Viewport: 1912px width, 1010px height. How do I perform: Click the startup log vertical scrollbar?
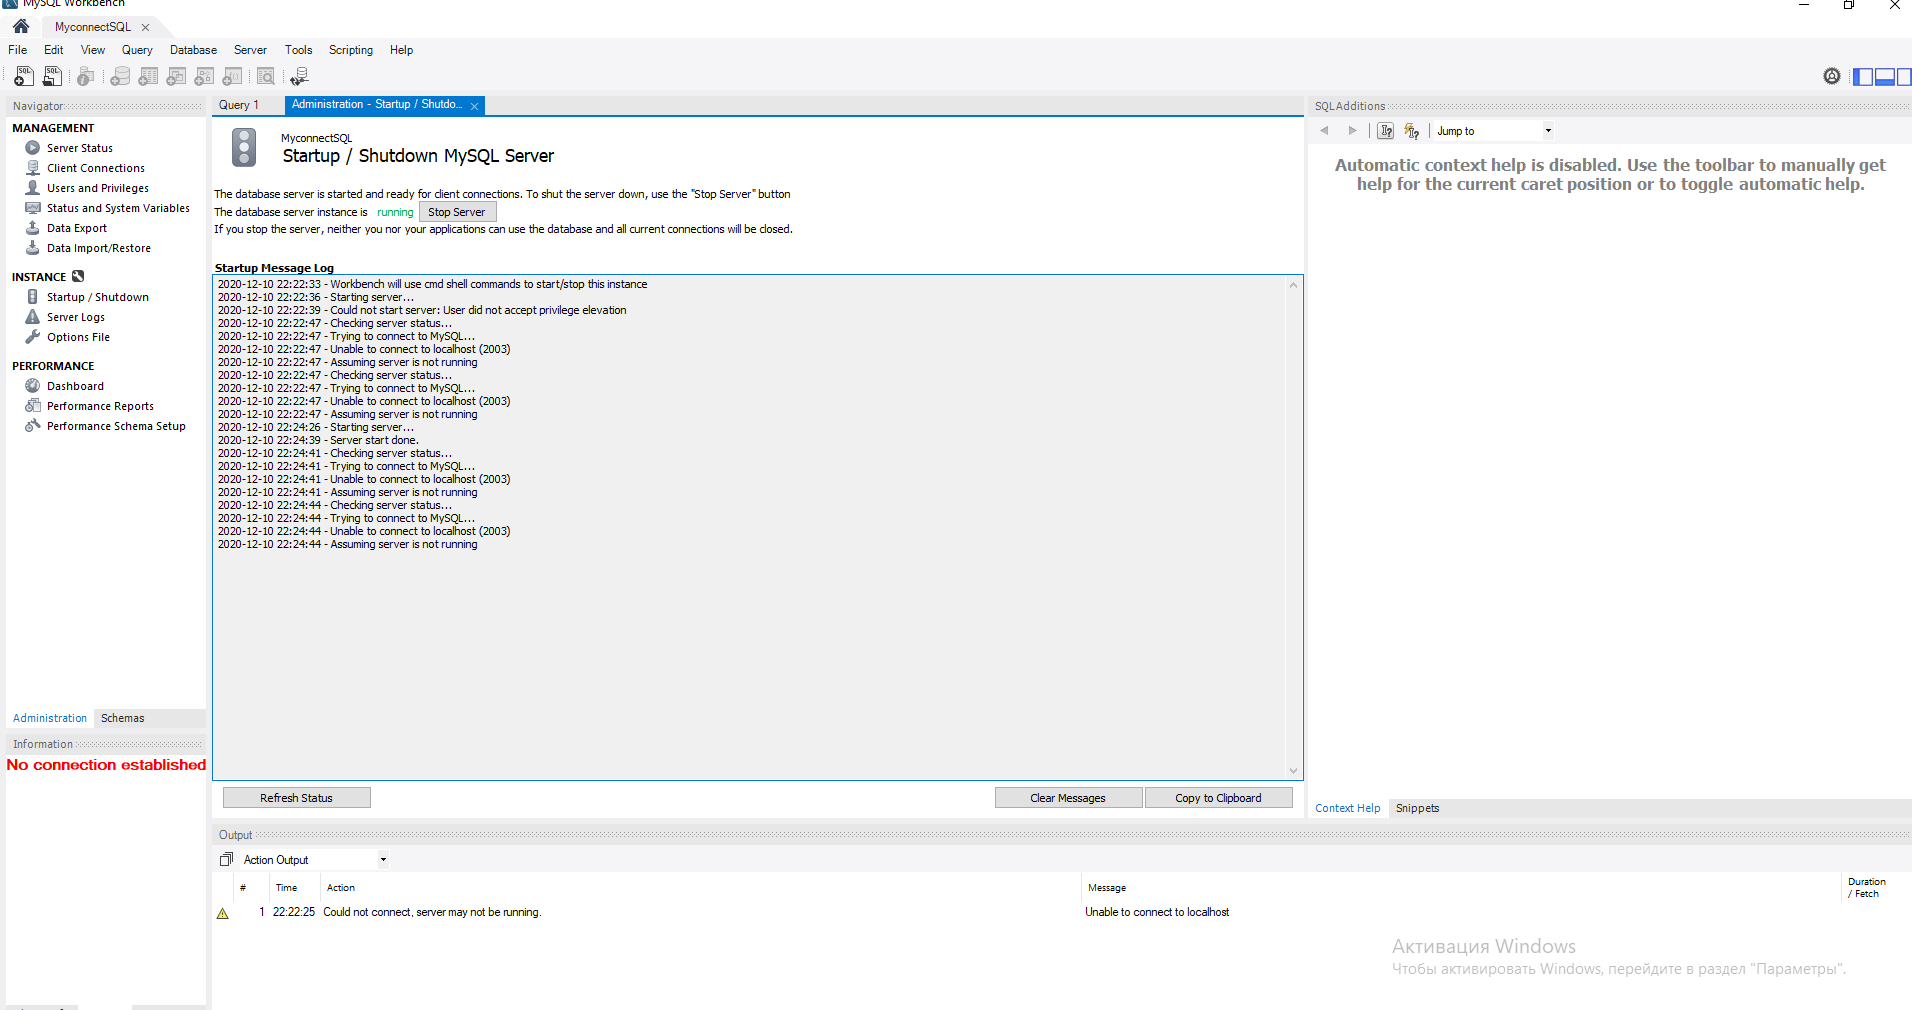click(1293, 527)
